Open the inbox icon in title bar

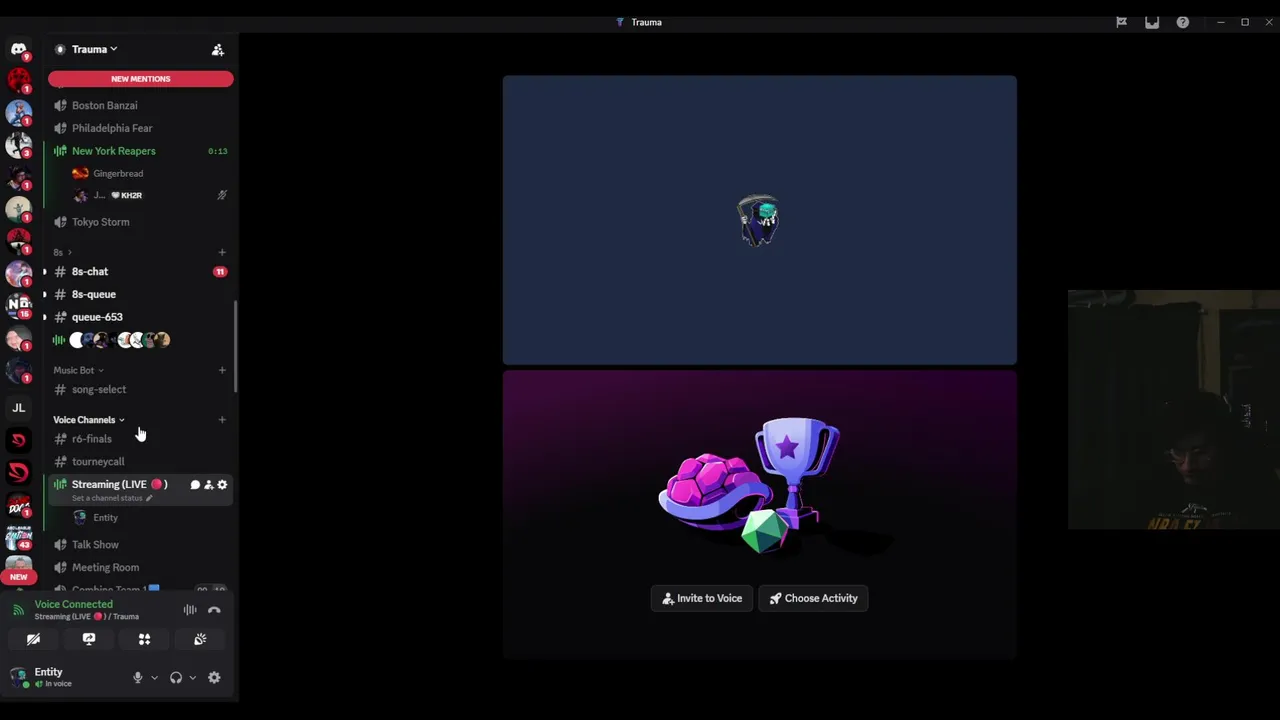click(x=1152, y=22)
